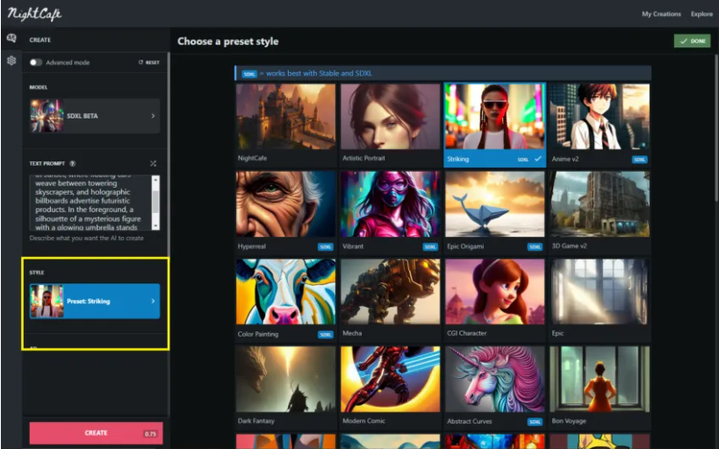The width and height of the screenshot is (719, 449).
Task: Select the Anime v2 preset style
Action: 599,124
